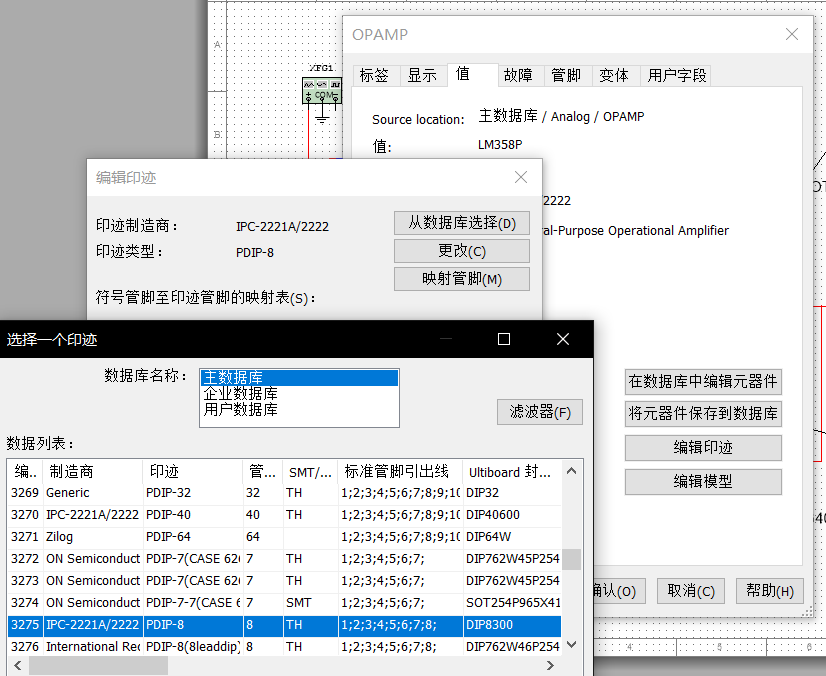826x676 pixels.
Task: Select row 3274 SMT footprint SOT254P965X41
Action: point(284,603)
